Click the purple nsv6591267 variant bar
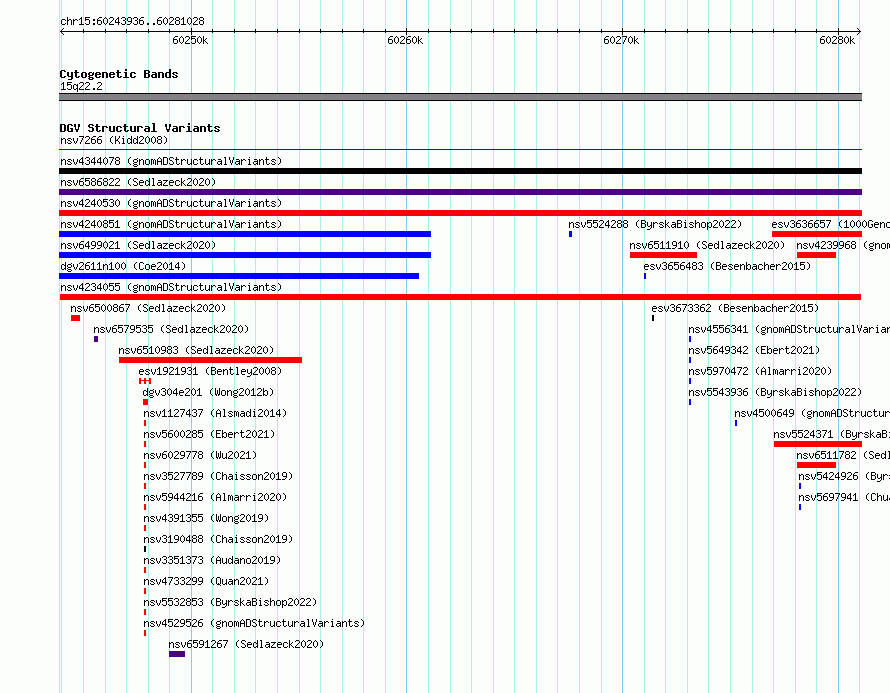Viewport: 890px width, 693px height. (177, 654)
